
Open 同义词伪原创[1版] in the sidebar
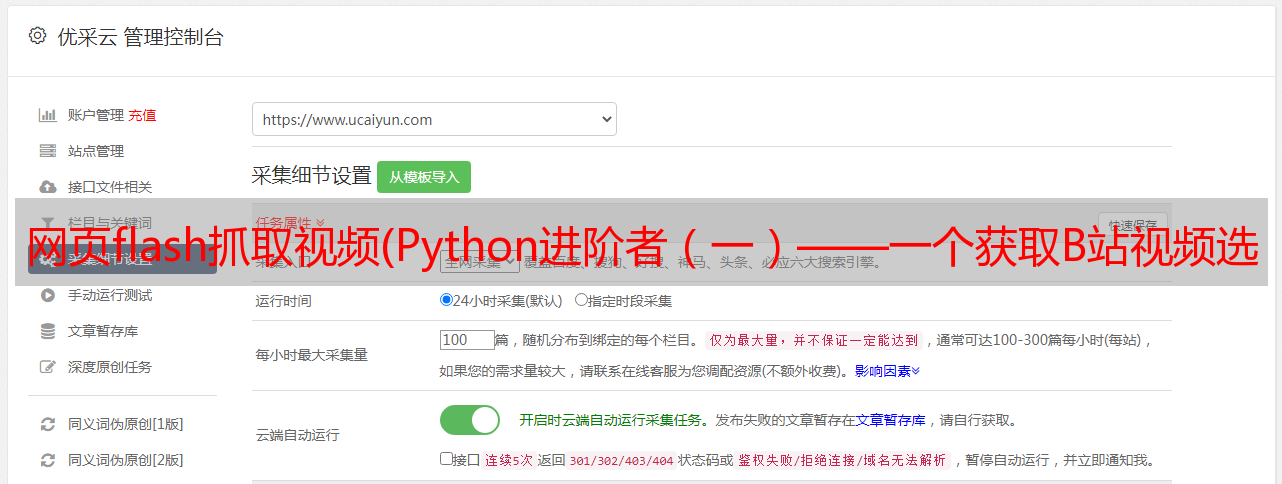click(x=126, y=424)
